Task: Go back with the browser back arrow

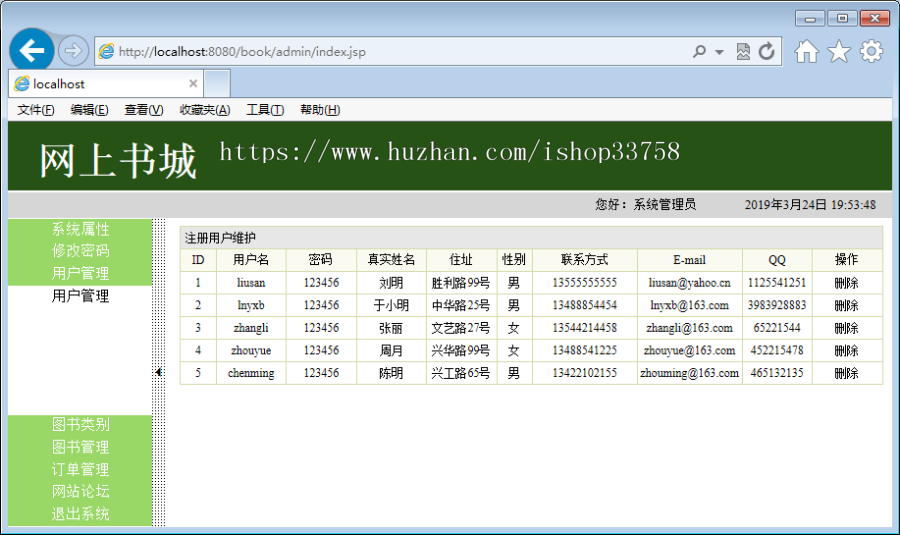Action: pyautogui.click(x=32, y=51)
